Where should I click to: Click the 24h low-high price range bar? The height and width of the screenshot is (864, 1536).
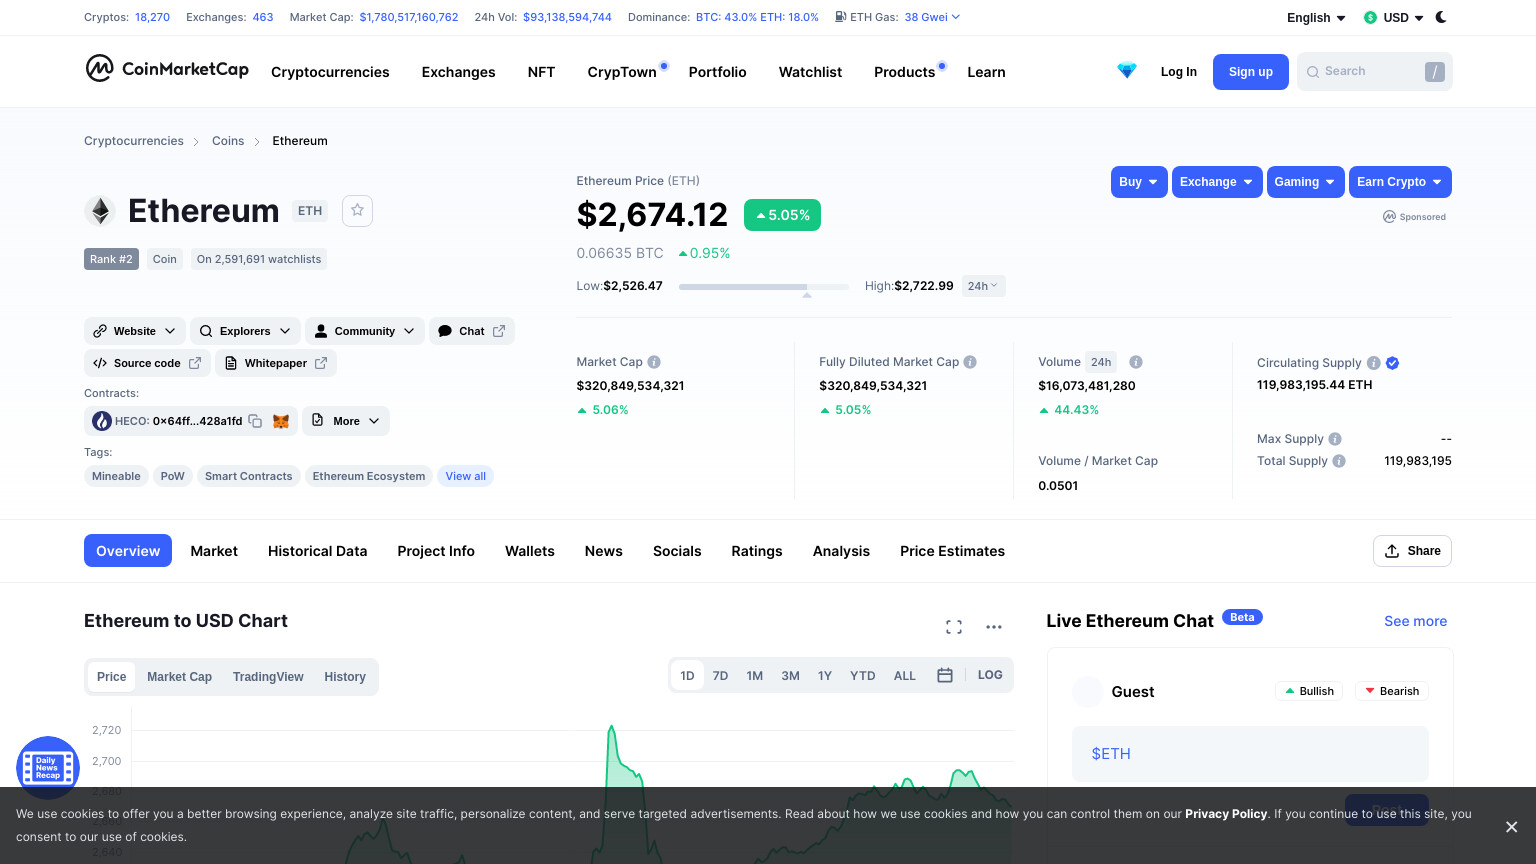[764, 287]
